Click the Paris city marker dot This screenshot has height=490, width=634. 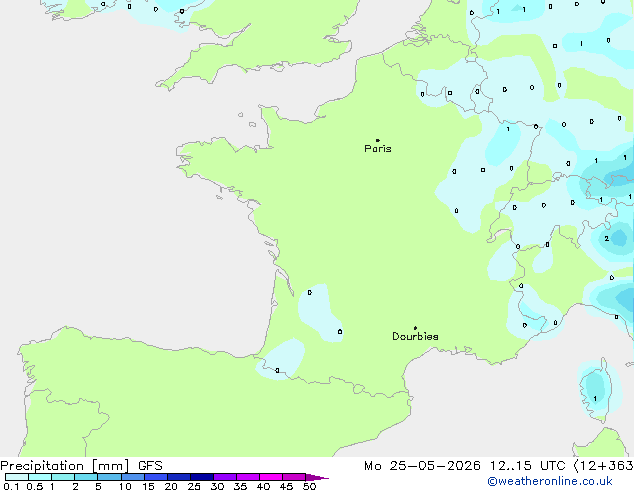click(378, 140)
